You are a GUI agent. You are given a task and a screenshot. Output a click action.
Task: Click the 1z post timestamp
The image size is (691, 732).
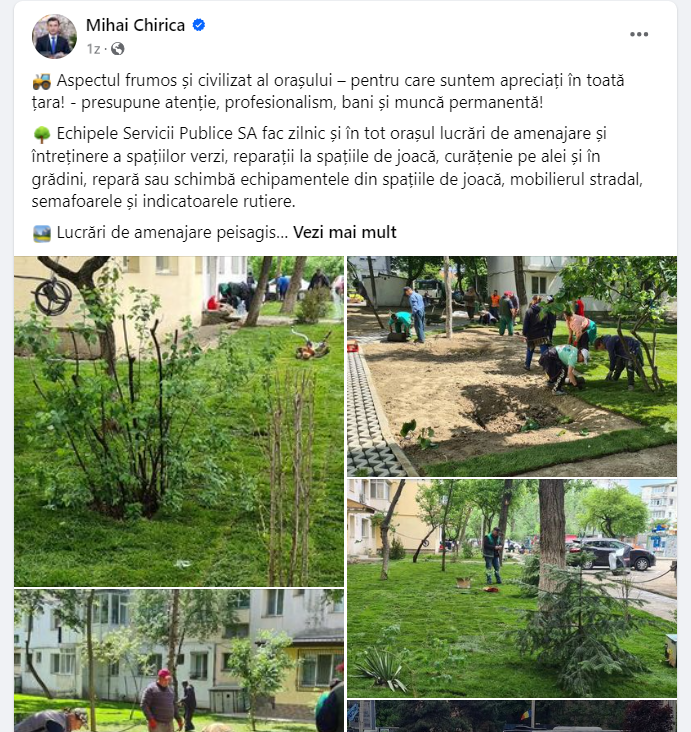click(93, 49)
